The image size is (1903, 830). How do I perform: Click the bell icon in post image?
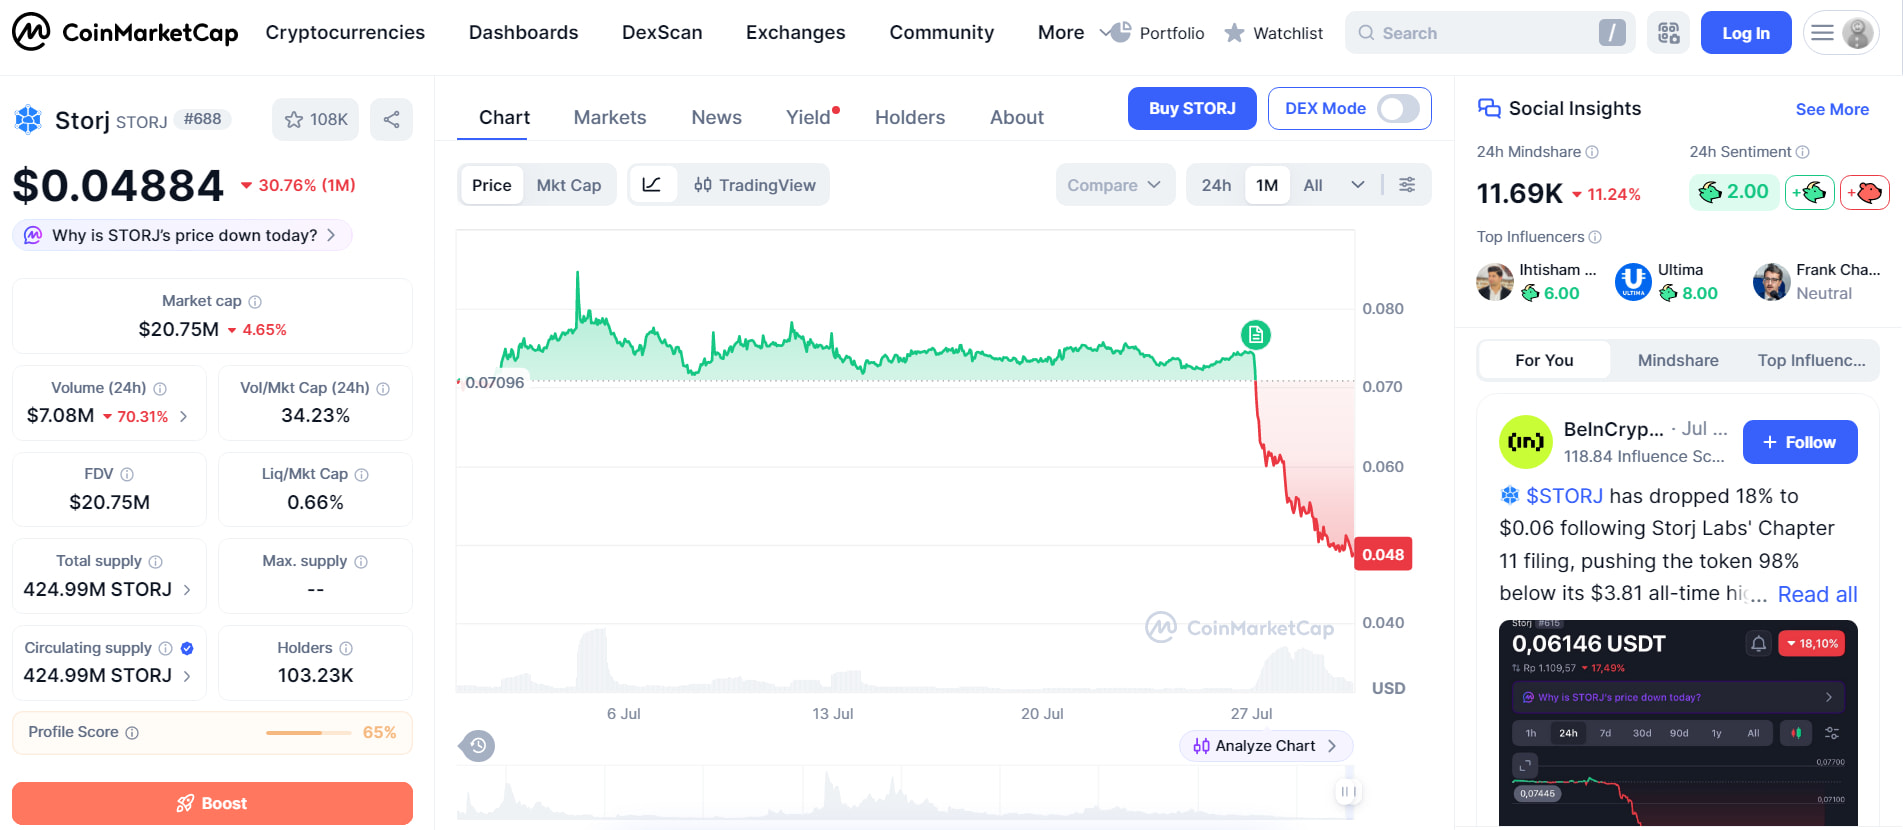pyautogui.click(x=1758, y=643)
